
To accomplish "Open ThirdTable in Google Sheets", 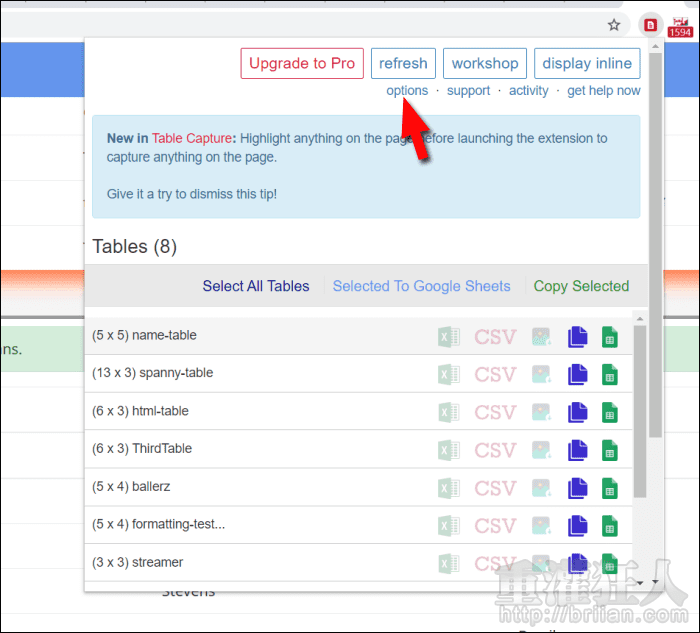I will (609, 450).
